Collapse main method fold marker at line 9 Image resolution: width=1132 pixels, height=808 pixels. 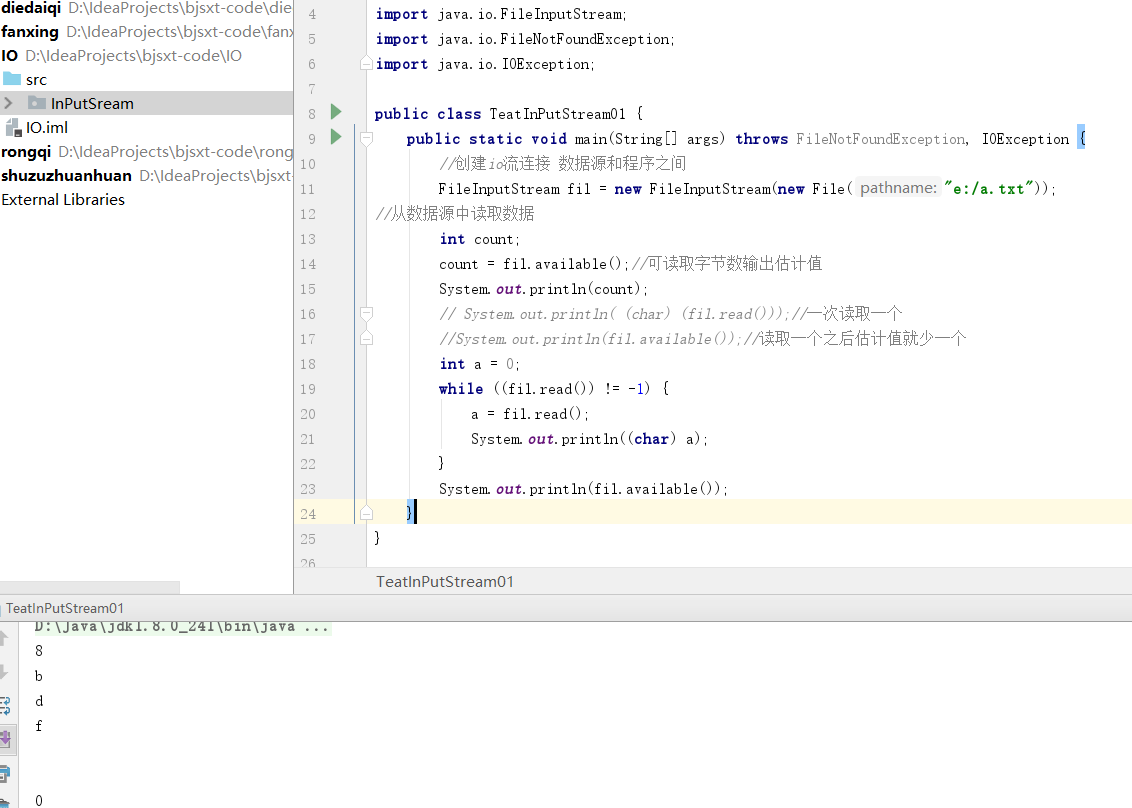point(366,138)
